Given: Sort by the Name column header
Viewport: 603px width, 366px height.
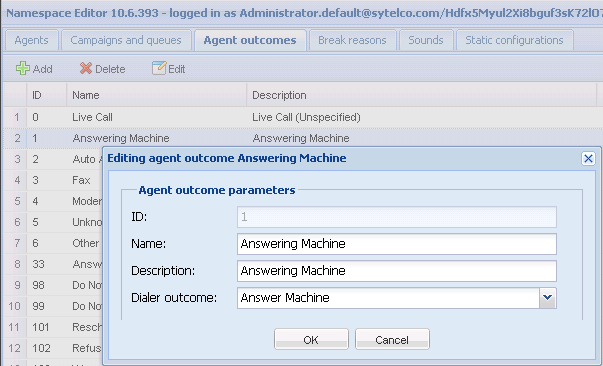Looking at the screenshot, I should click(157, 95).
